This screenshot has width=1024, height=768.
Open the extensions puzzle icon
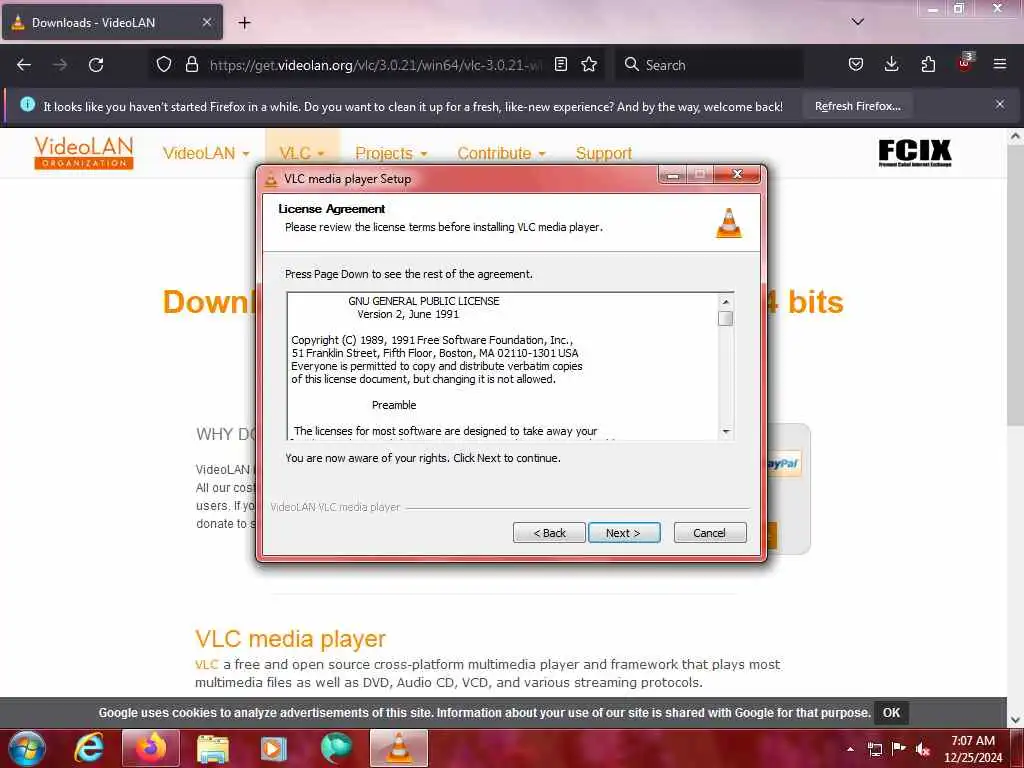tap(928, 64)
